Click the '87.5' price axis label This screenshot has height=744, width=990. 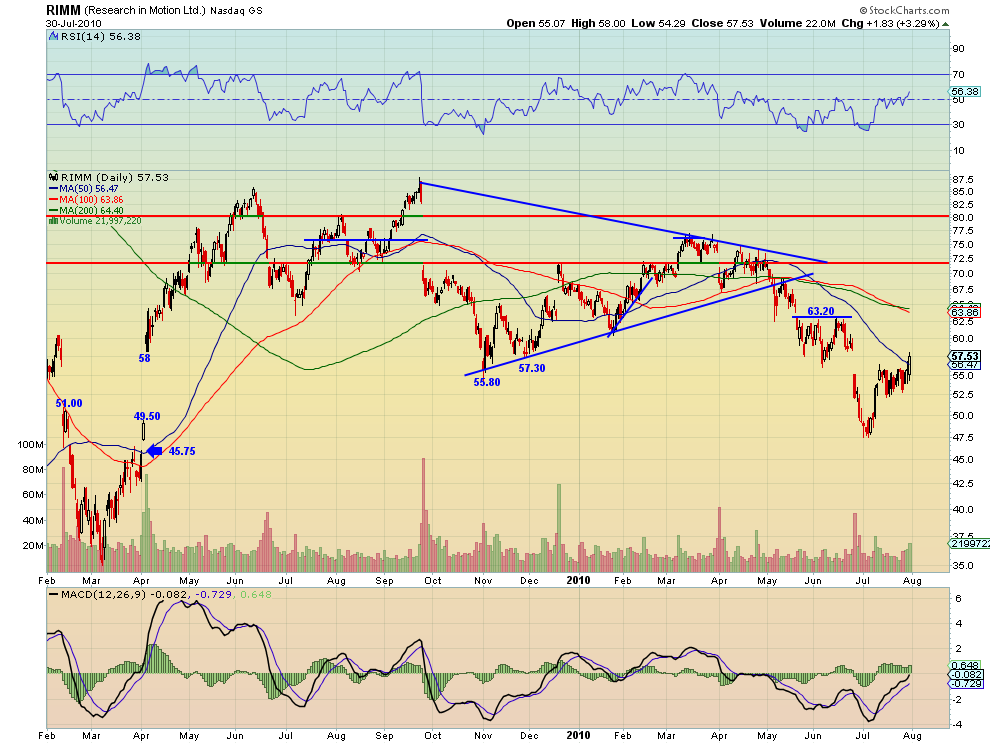point(963,179)
